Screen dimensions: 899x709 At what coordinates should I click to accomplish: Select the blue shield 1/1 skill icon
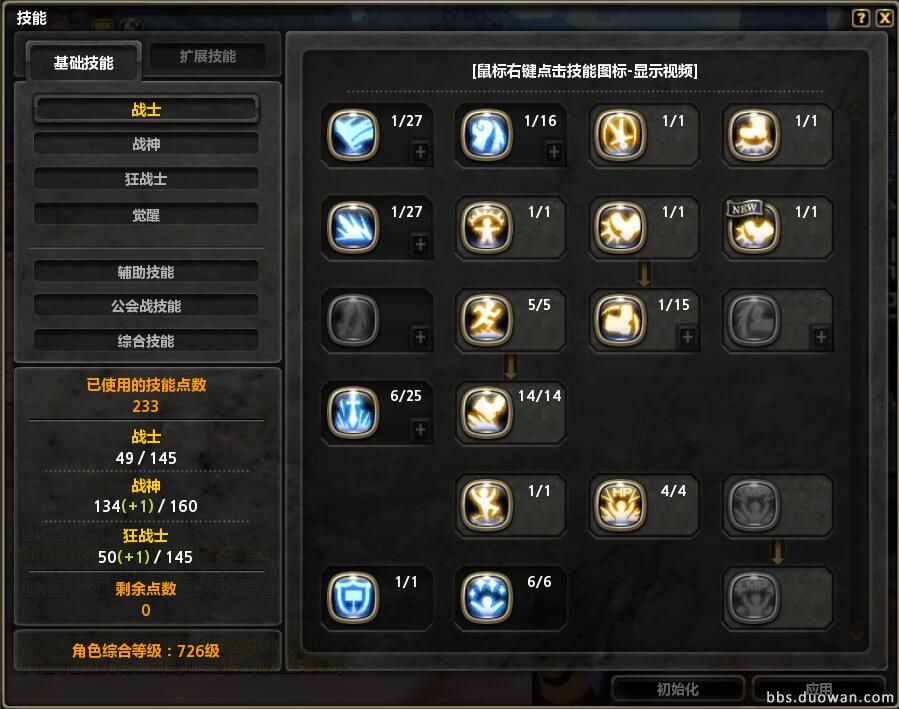coord(353,598)
